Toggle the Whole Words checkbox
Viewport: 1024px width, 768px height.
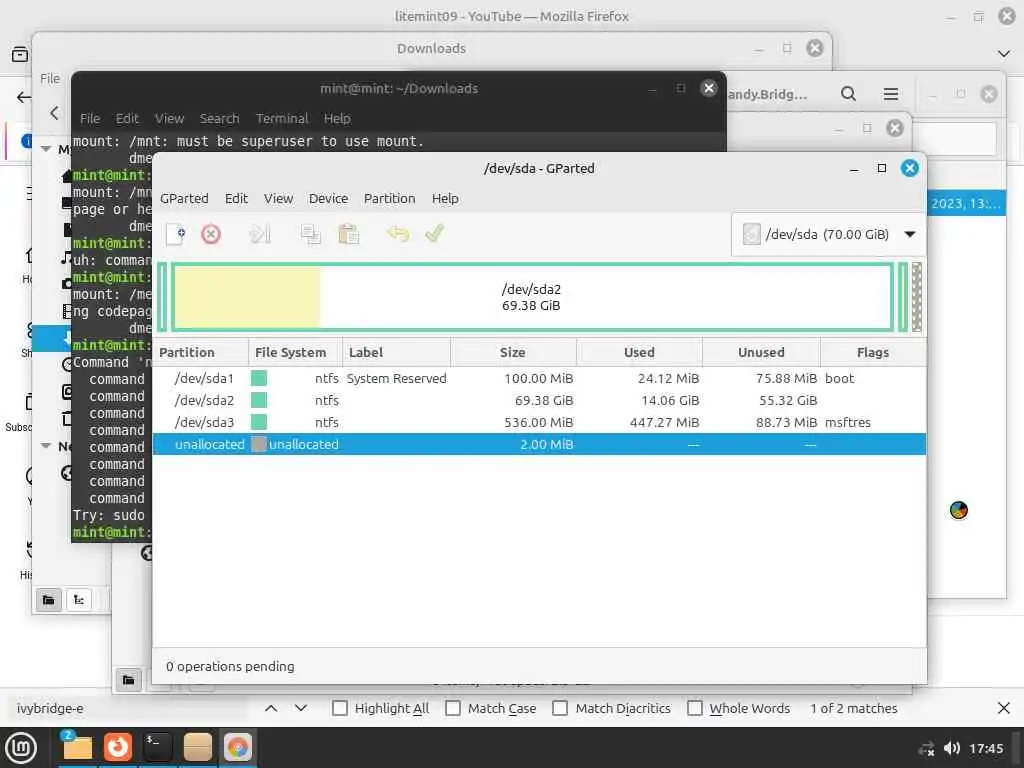(x=695, y=708)
